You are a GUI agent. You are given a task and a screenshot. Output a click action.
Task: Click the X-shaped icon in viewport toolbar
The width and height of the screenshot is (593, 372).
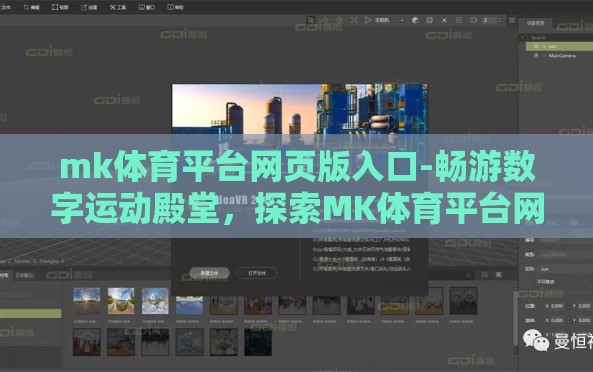444,20
